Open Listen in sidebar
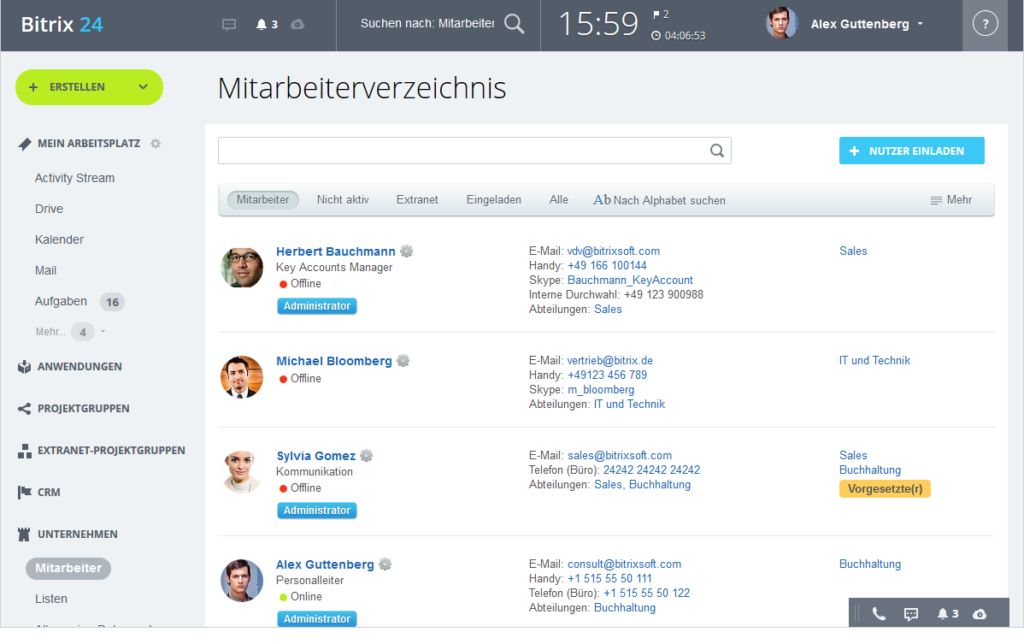Viewport: 1024px width, 644px height. 51,599
